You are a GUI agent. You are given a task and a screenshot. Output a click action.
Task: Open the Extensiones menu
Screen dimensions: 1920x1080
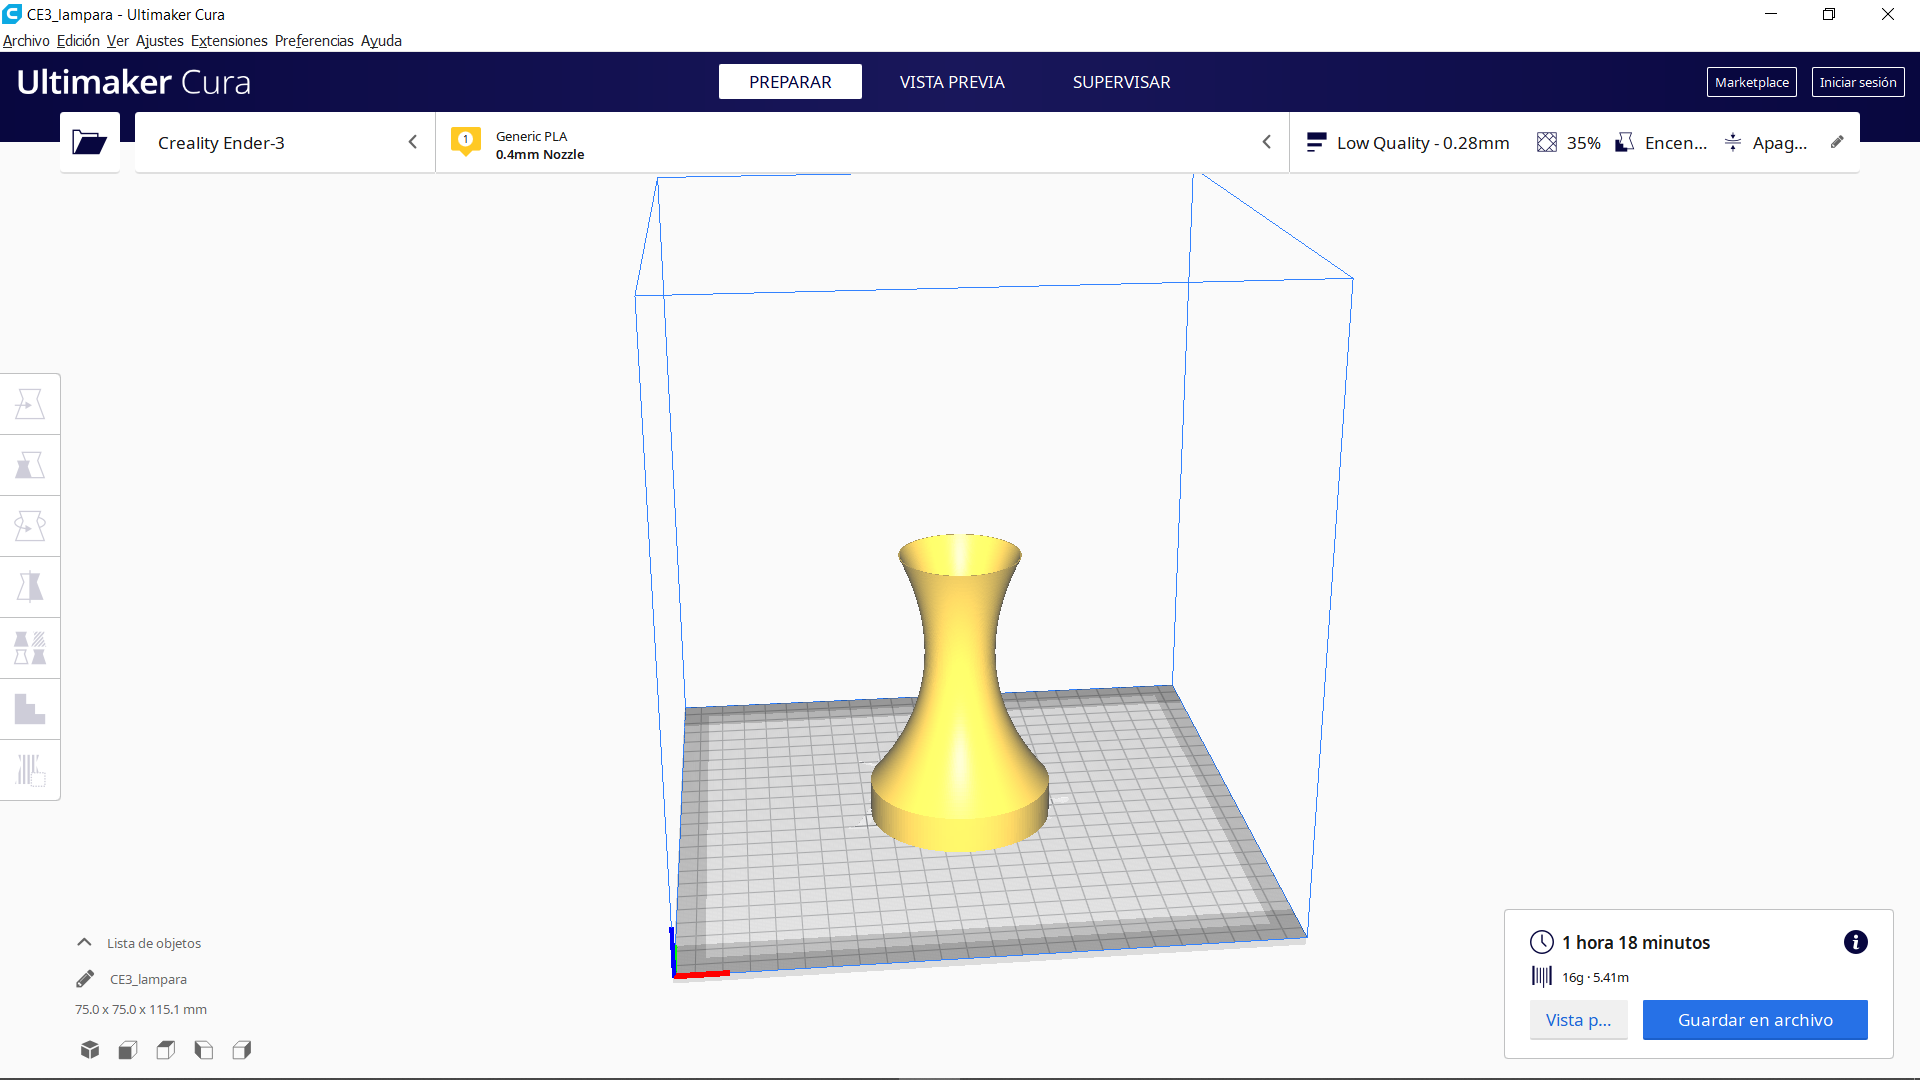click(x=228, y=40)
